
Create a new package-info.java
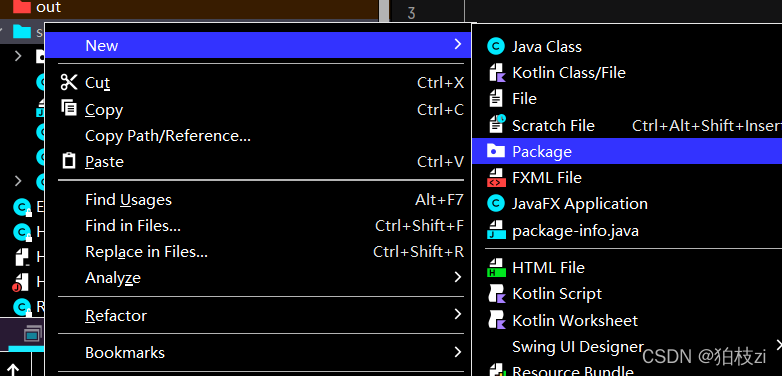[x=627, y=230]
